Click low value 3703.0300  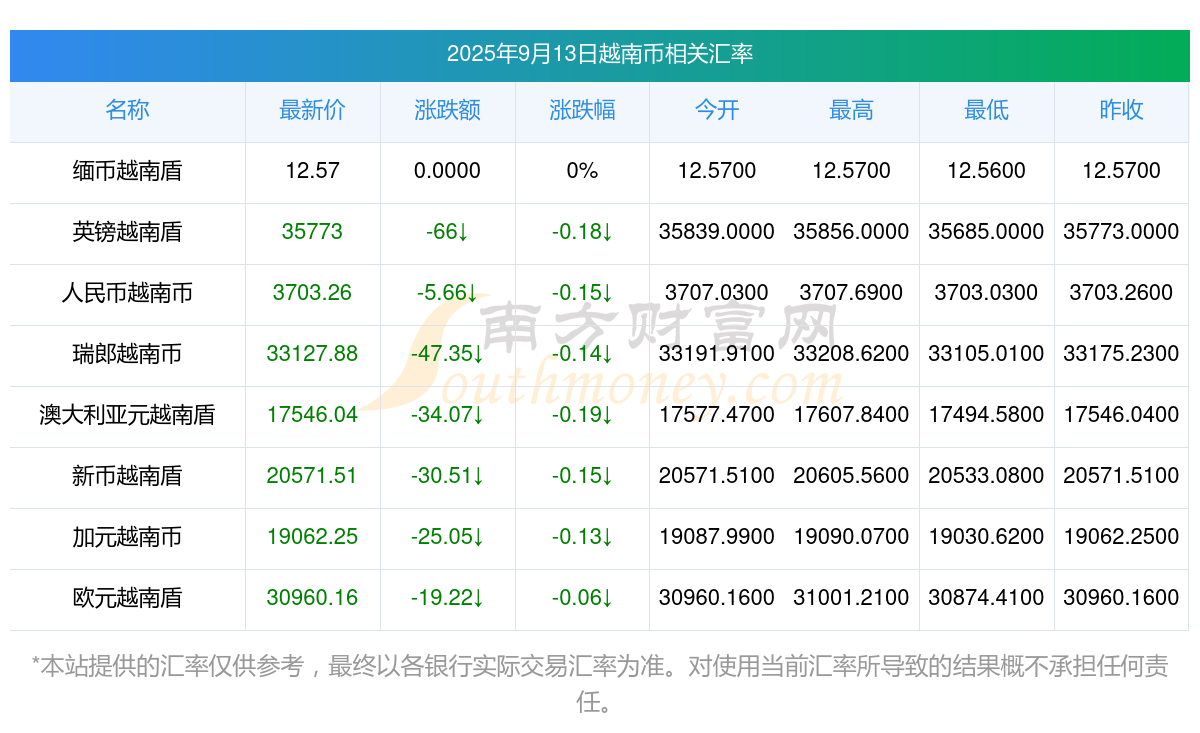pos(986,293)
